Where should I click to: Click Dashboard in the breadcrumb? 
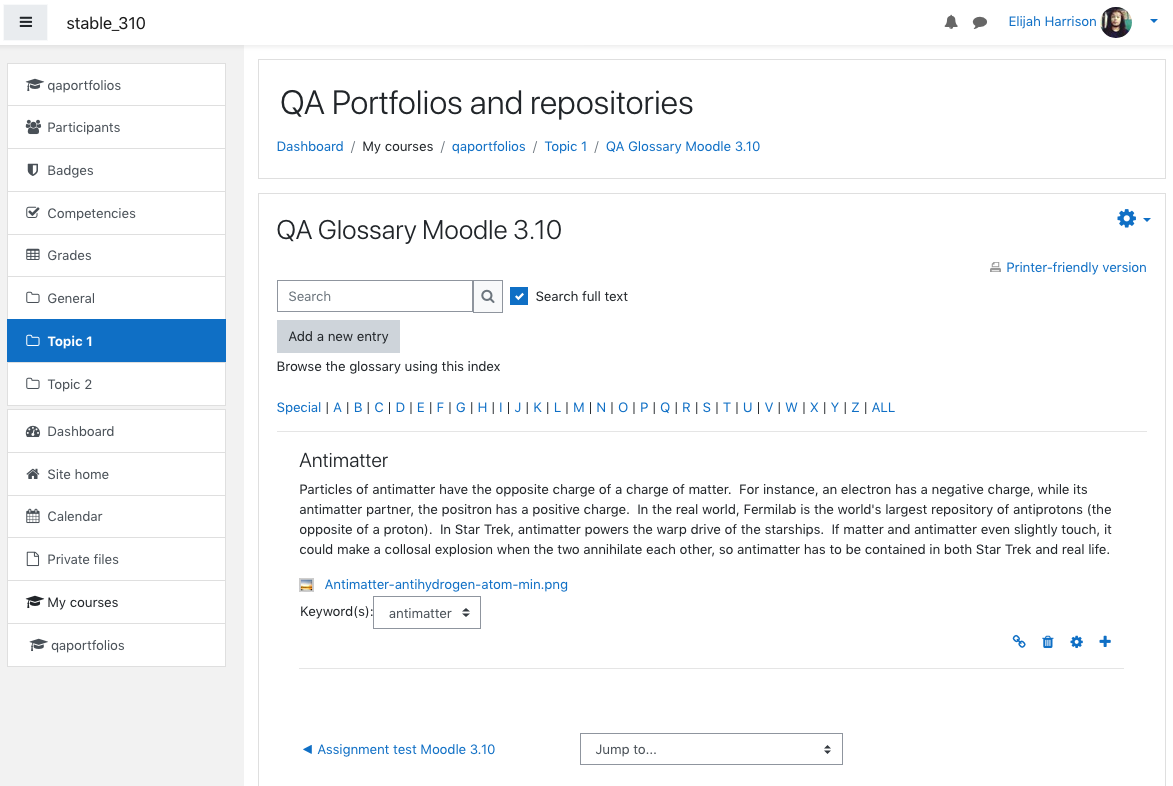click(310, 147)
